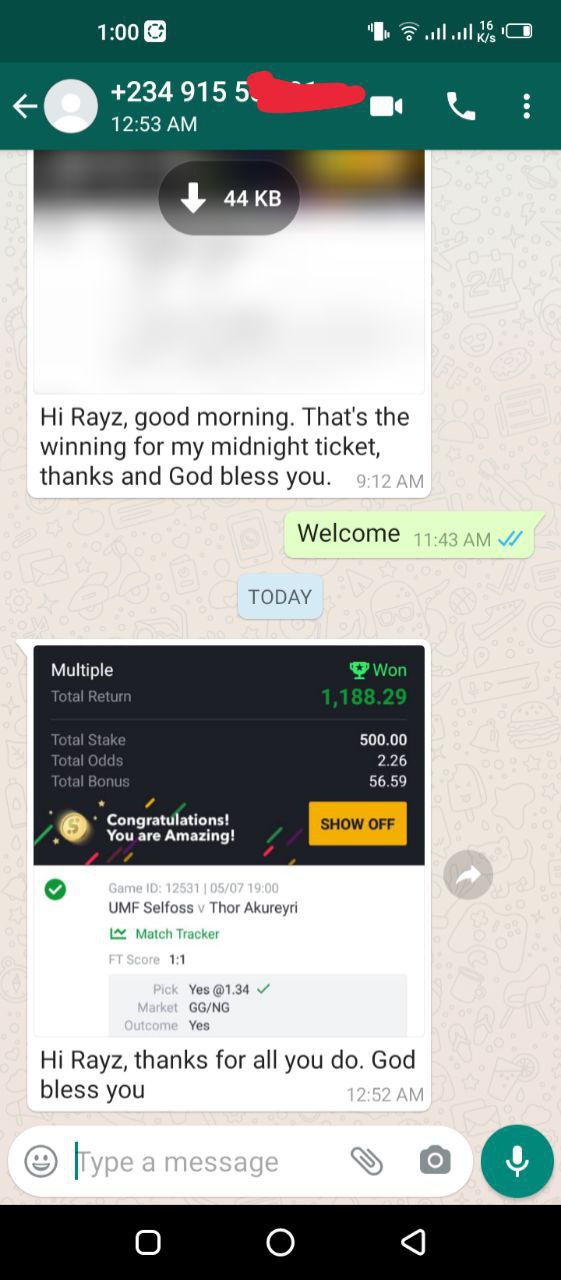This screenshot has height=1280, width=561.
Task: Tap Android home navigation circle button
Action: [x=280, y=1242]
